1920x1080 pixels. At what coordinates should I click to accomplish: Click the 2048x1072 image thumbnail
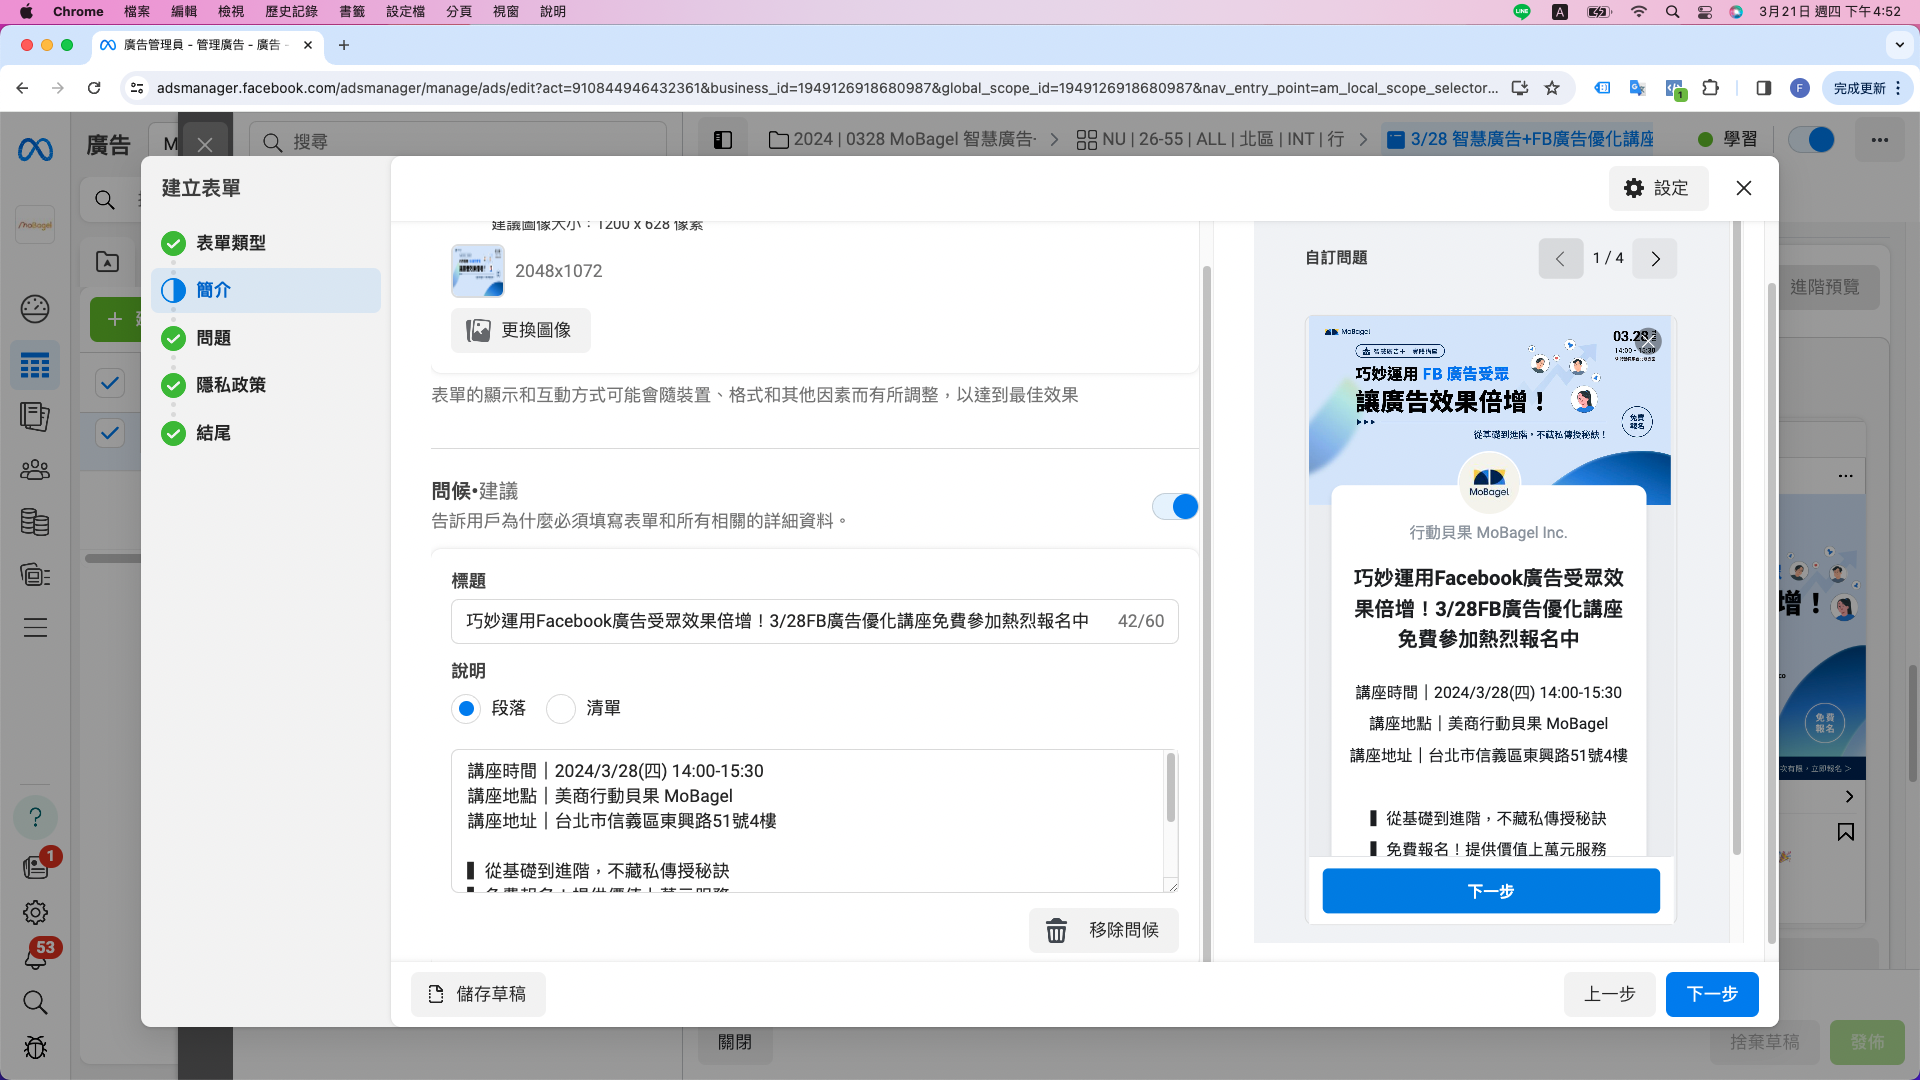(x=478, y=271)
